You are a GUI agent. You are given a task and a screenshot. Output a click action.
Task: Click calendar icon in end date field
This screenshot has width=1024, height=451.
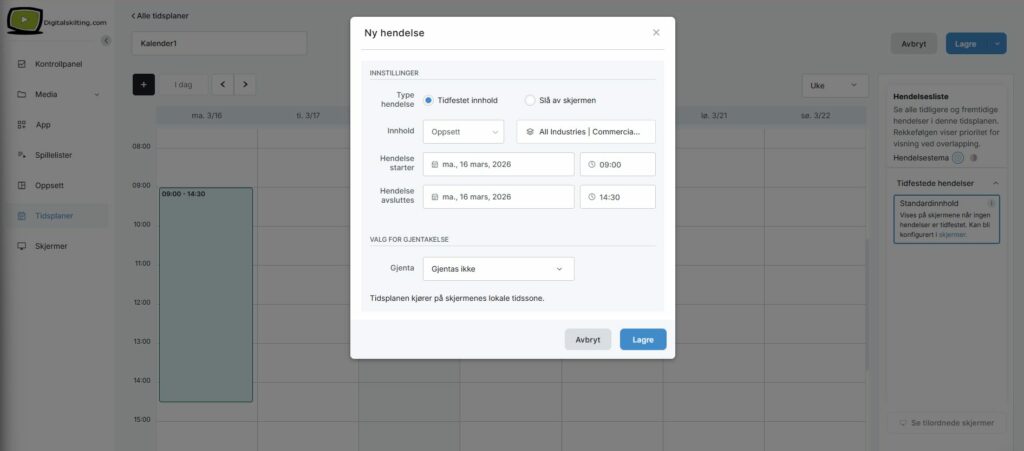click(435, 197)
